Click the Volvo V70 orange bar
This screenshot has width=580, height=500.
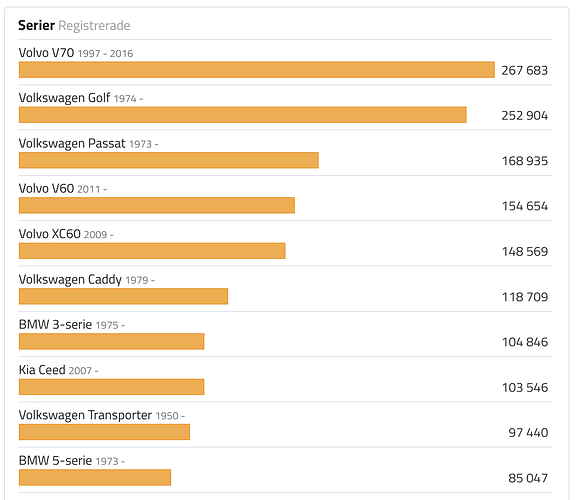pyautogui.click(x=257, y=70)
